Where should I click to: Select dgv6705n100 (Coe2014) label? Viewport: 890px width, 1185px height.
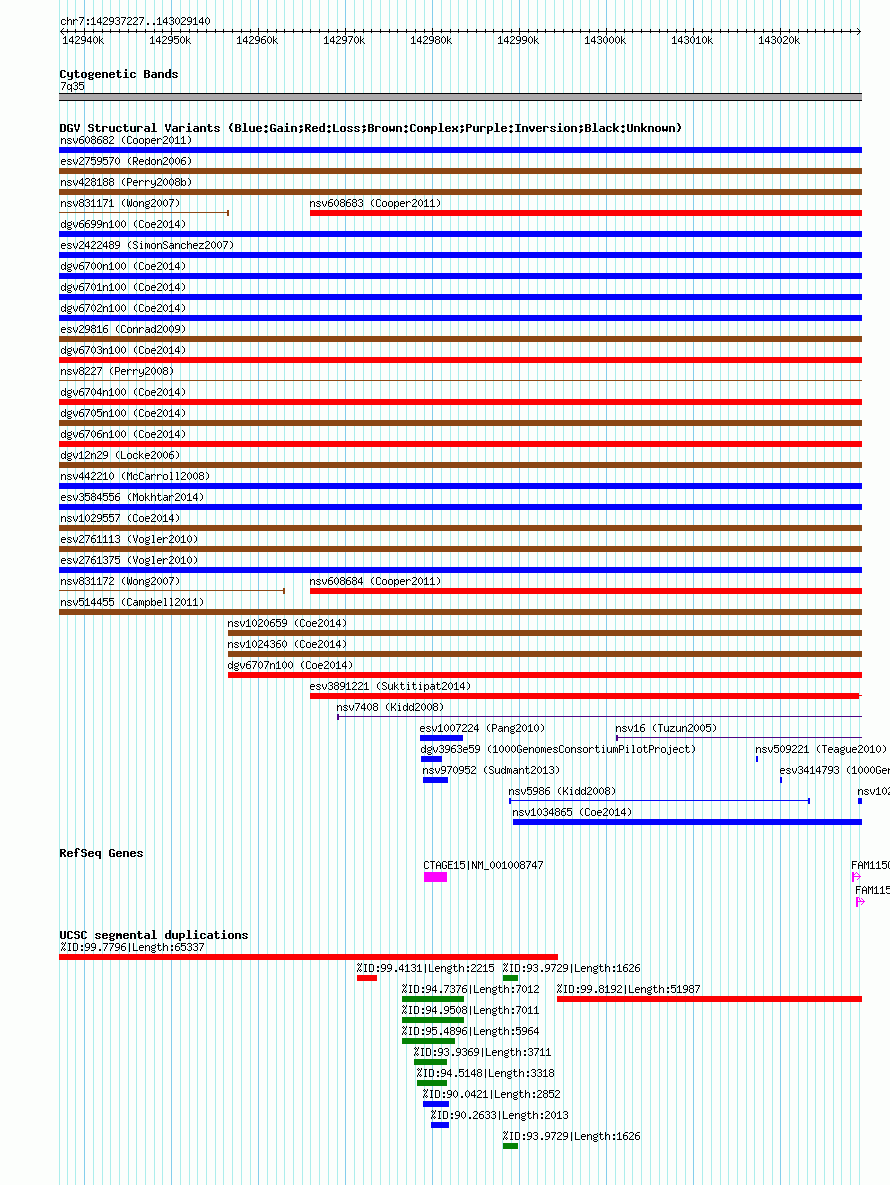(122, 414)
